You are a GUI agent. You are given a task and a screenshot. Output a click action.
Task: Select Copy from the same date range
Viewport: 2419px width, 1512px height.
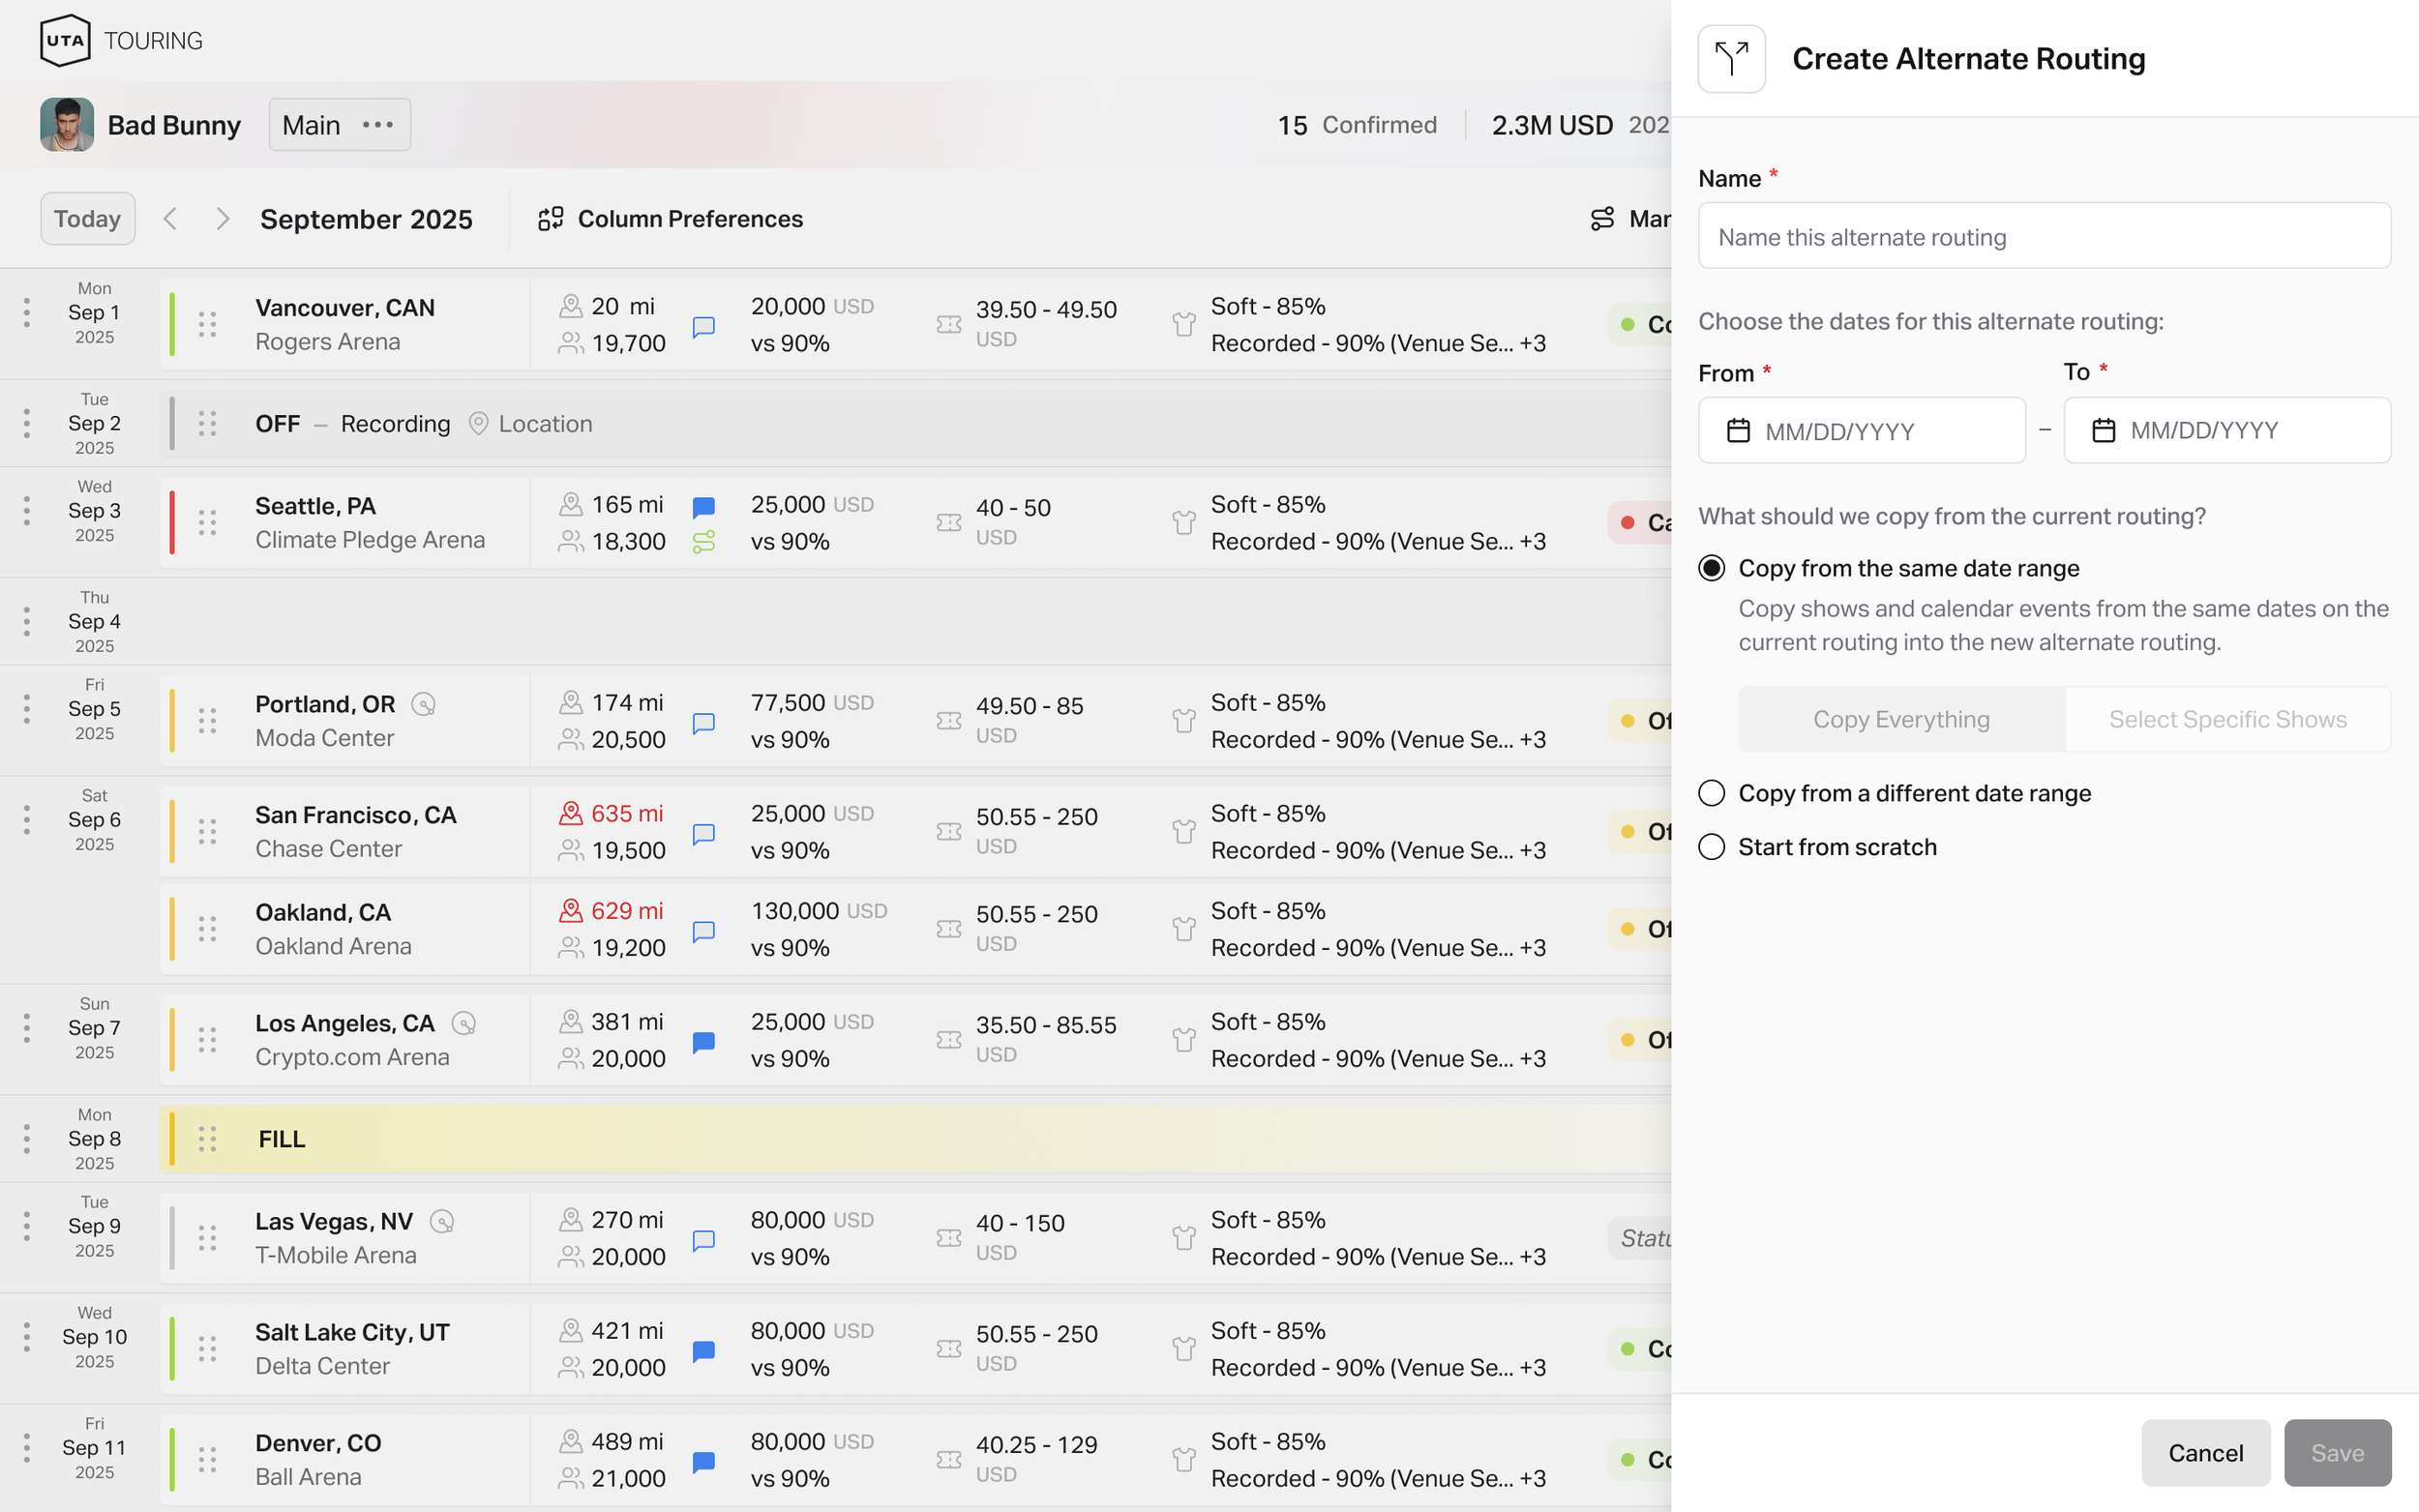pos(1711,568)
